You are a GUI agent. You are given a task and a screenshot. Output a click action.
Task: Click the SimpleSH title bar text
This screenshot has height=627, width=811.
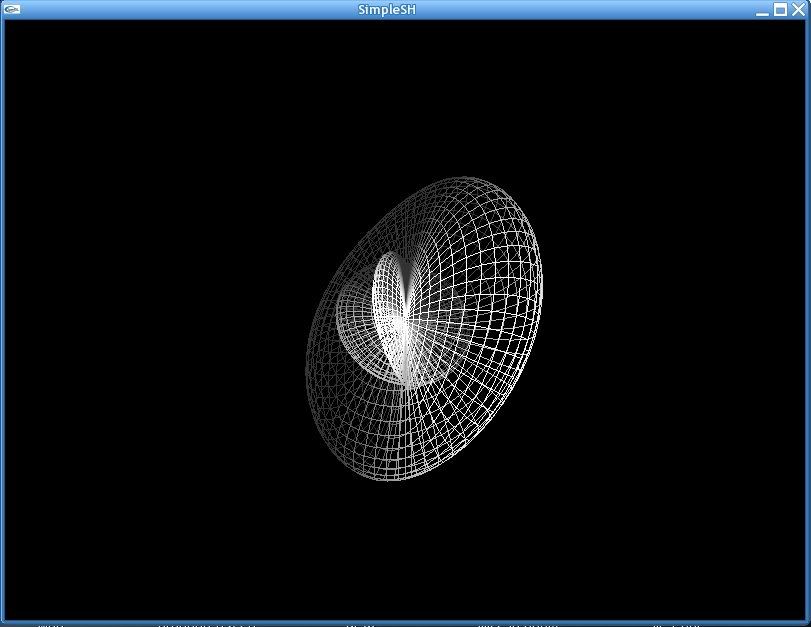(387, 10)
